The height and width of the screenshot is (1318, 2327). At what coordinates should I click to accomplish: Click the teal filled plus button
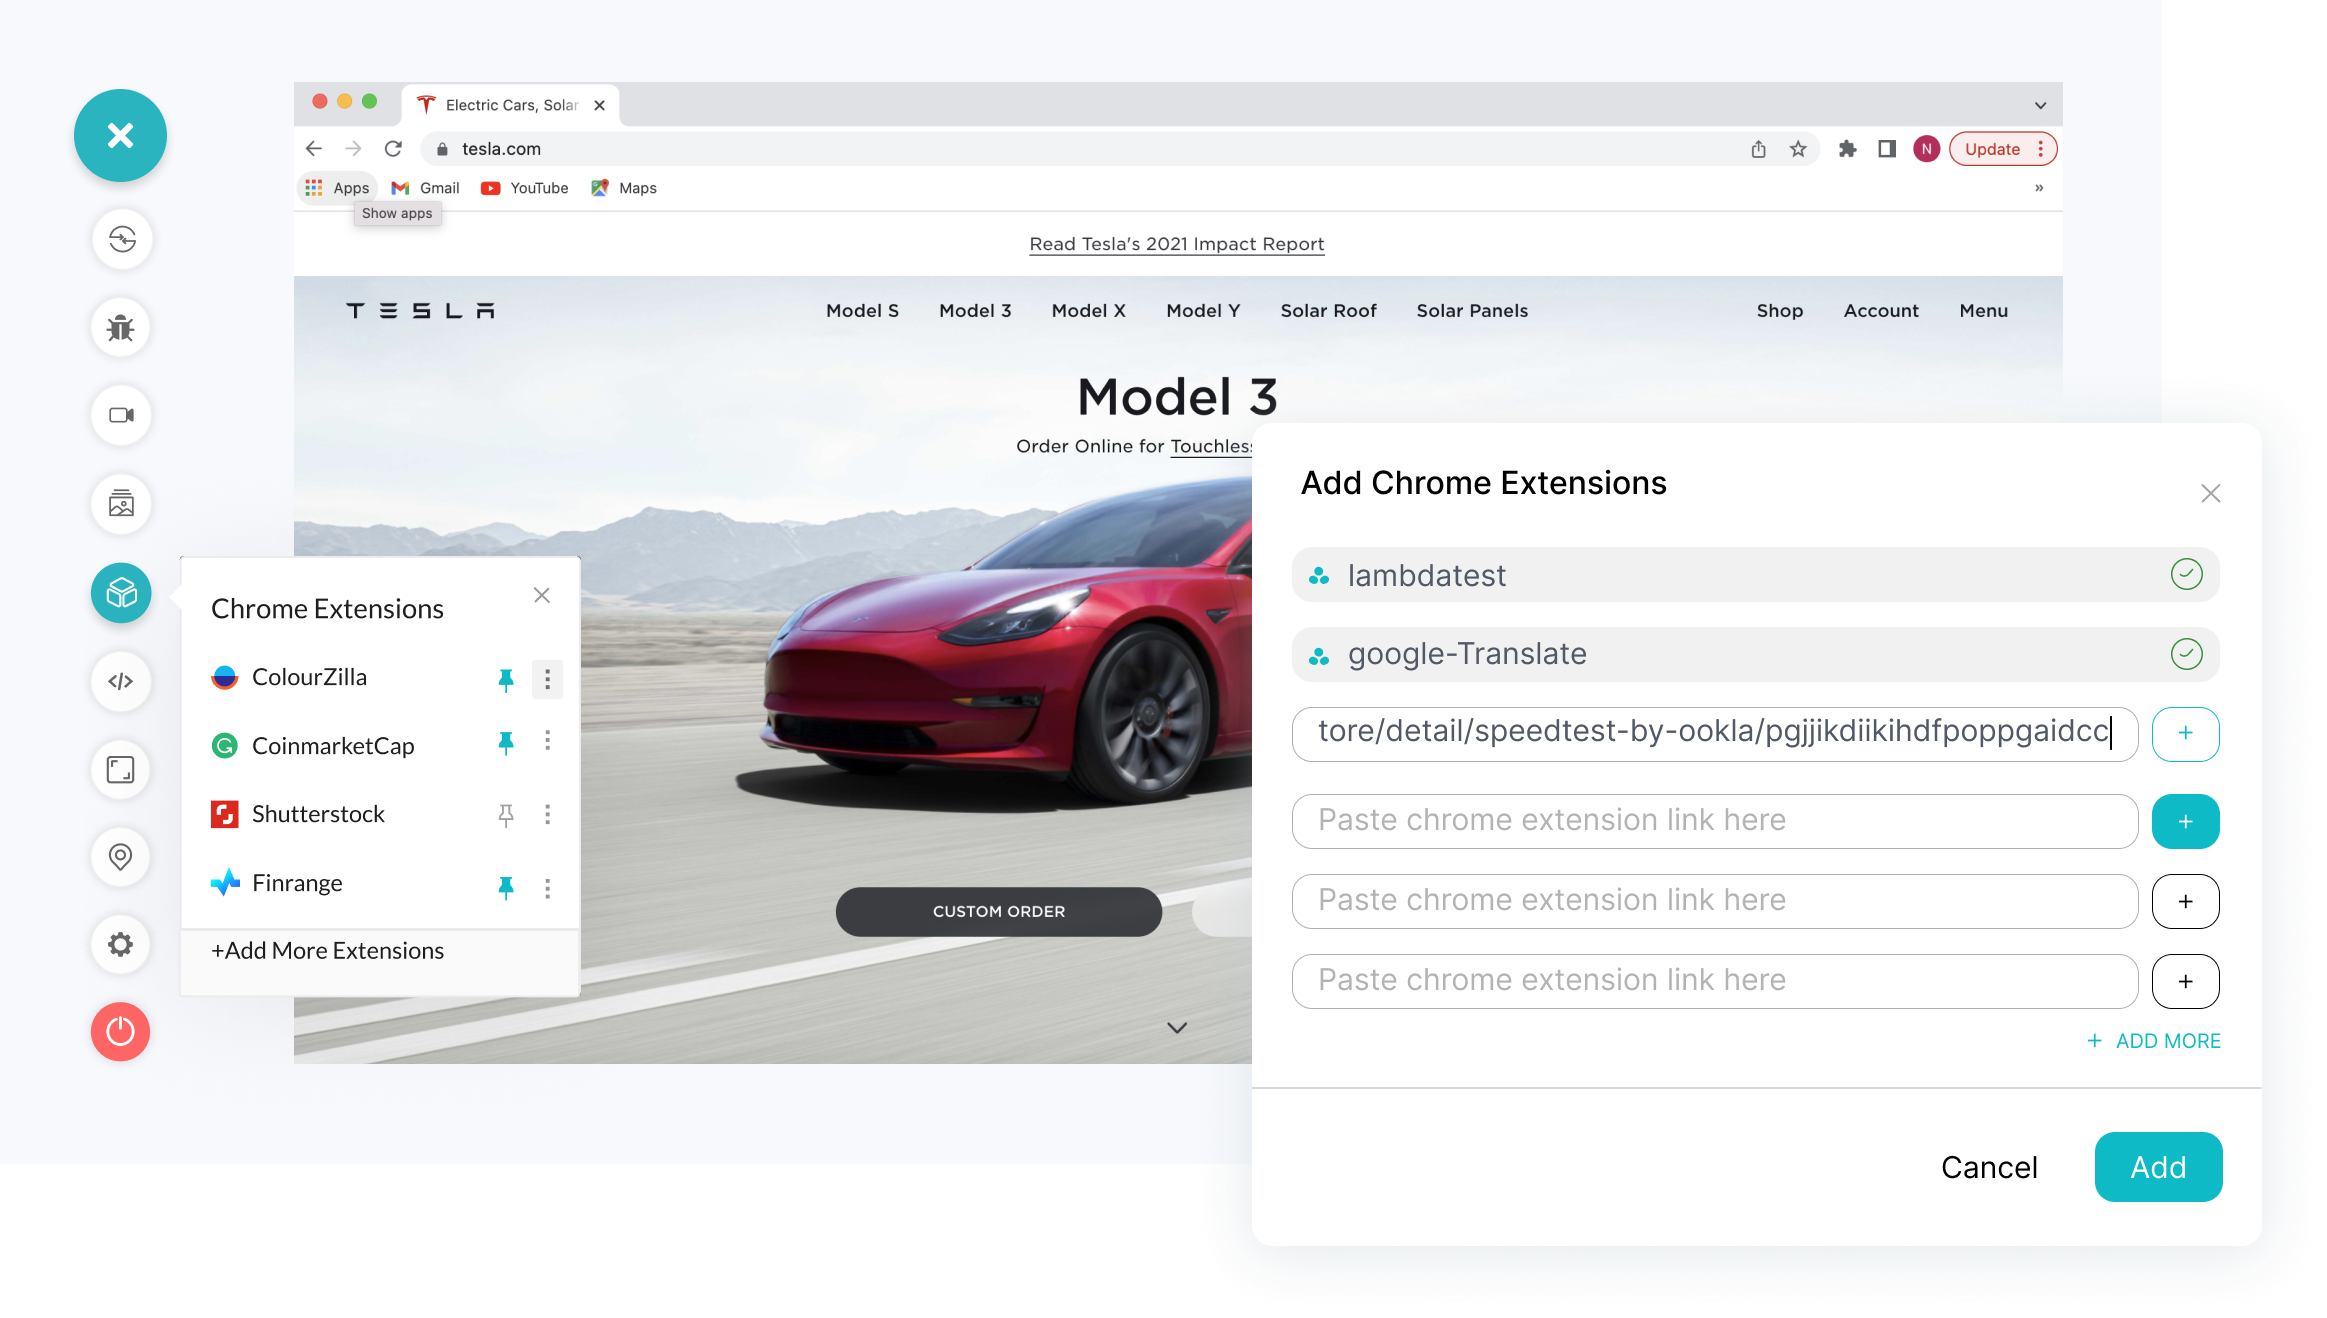point(2185,821)
